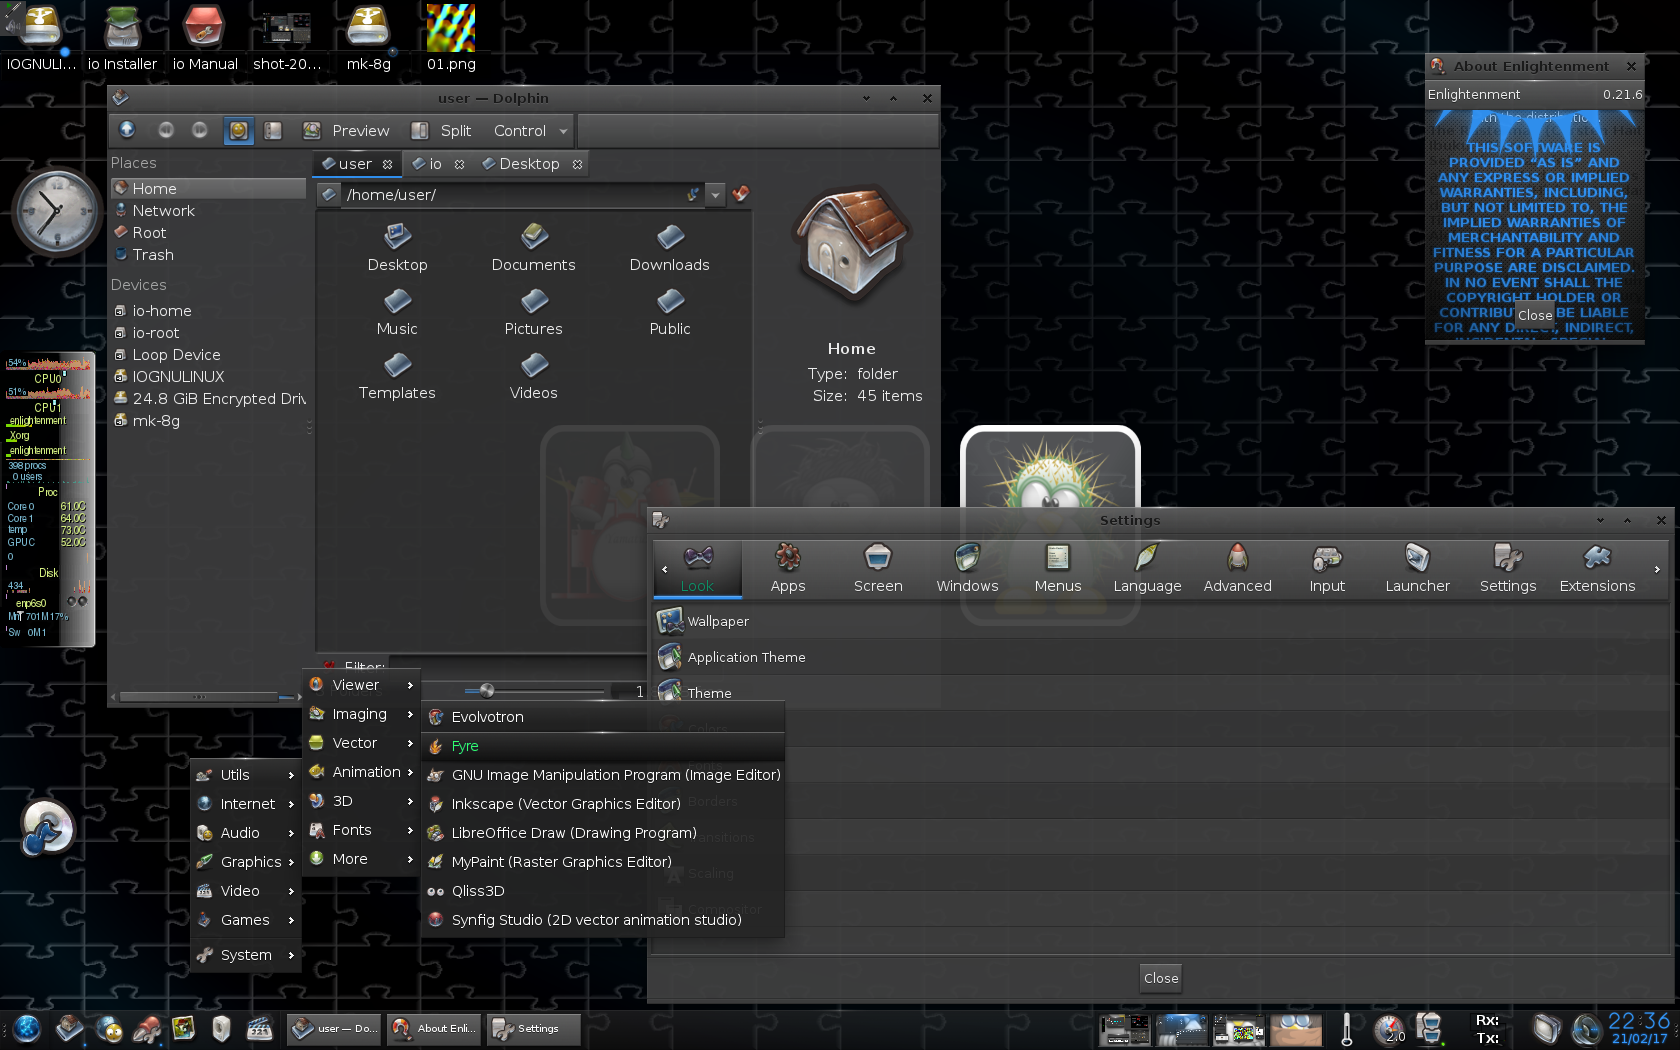Click the Forward arrow in Dolphin toolbar
Viewport: 1680px width, 1050px height.
[200, 130]
